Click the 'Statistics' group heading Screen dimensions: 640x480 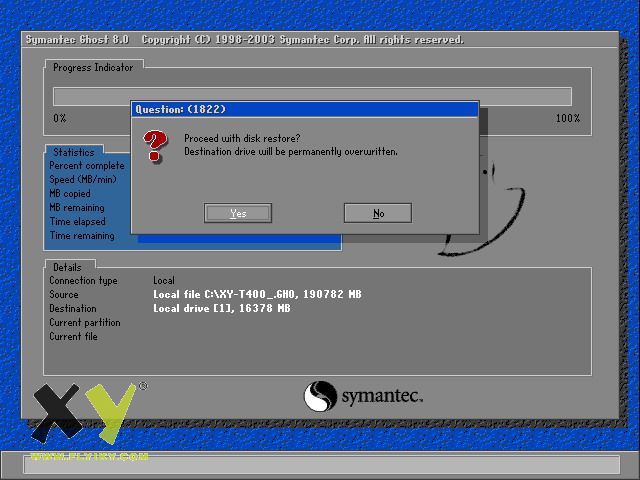(x=73, y=152)
